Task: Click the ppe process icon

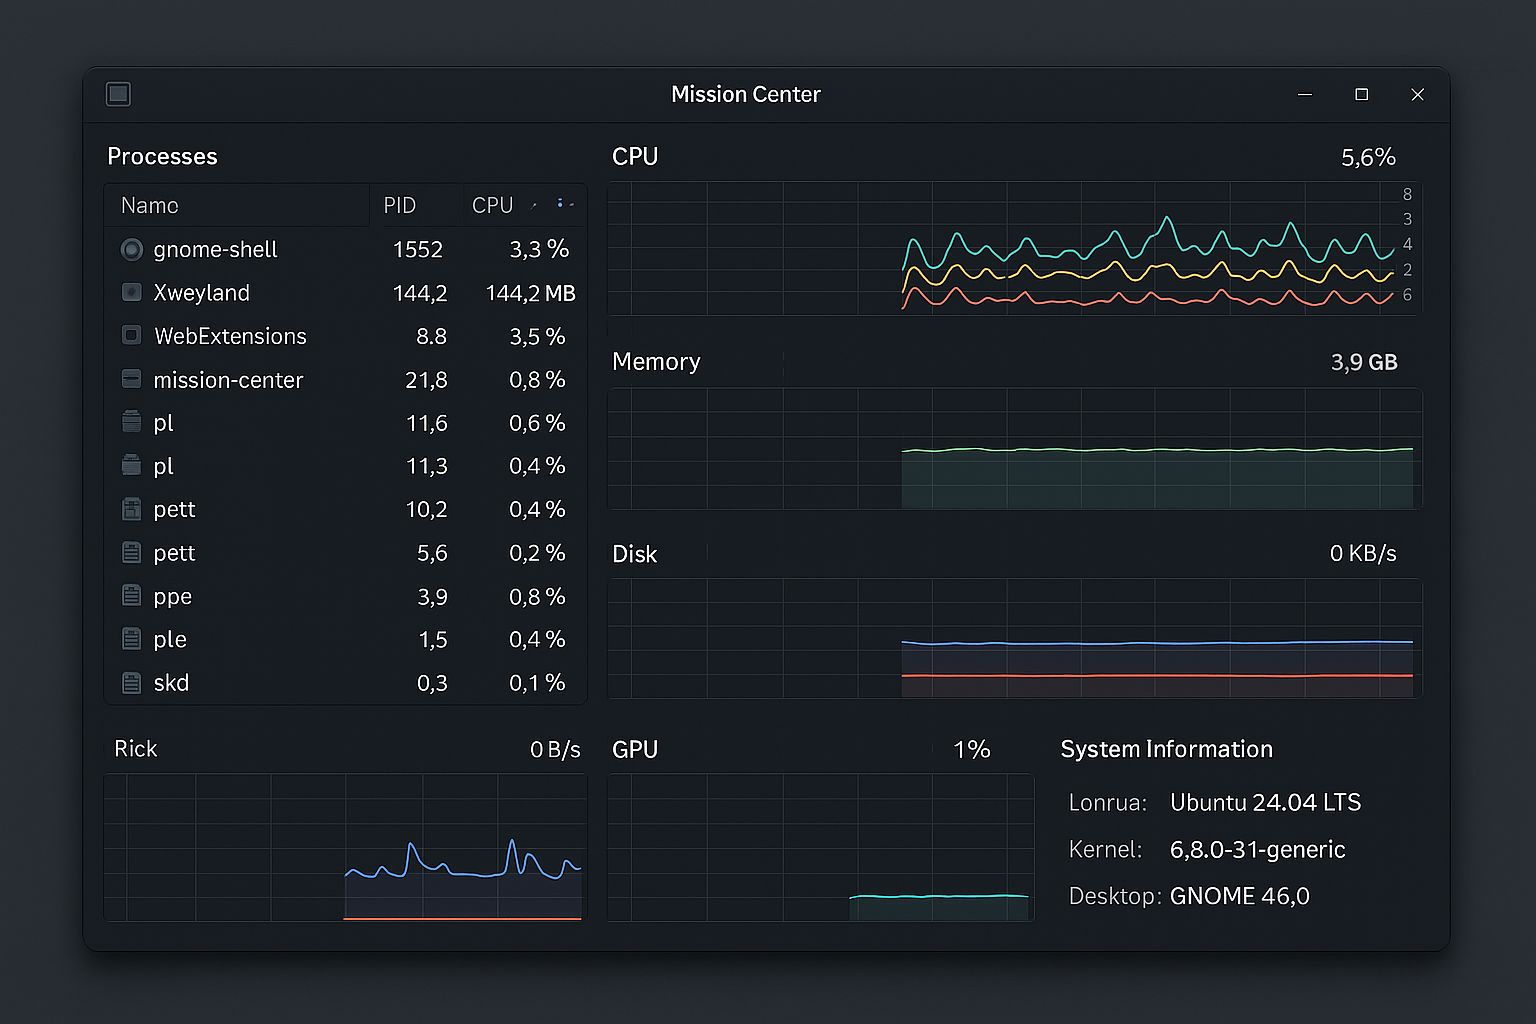Action: [x=131, y=596]
